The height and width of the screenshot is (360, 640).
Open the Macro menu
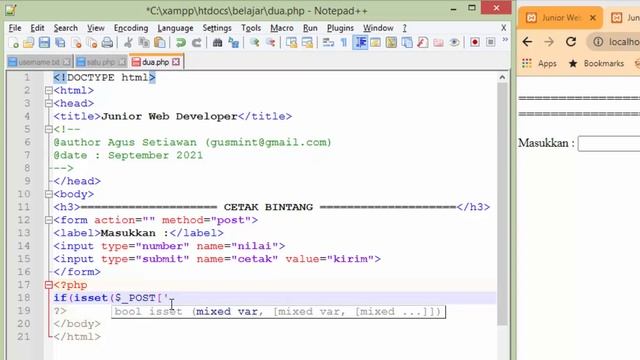click(282, 28)
